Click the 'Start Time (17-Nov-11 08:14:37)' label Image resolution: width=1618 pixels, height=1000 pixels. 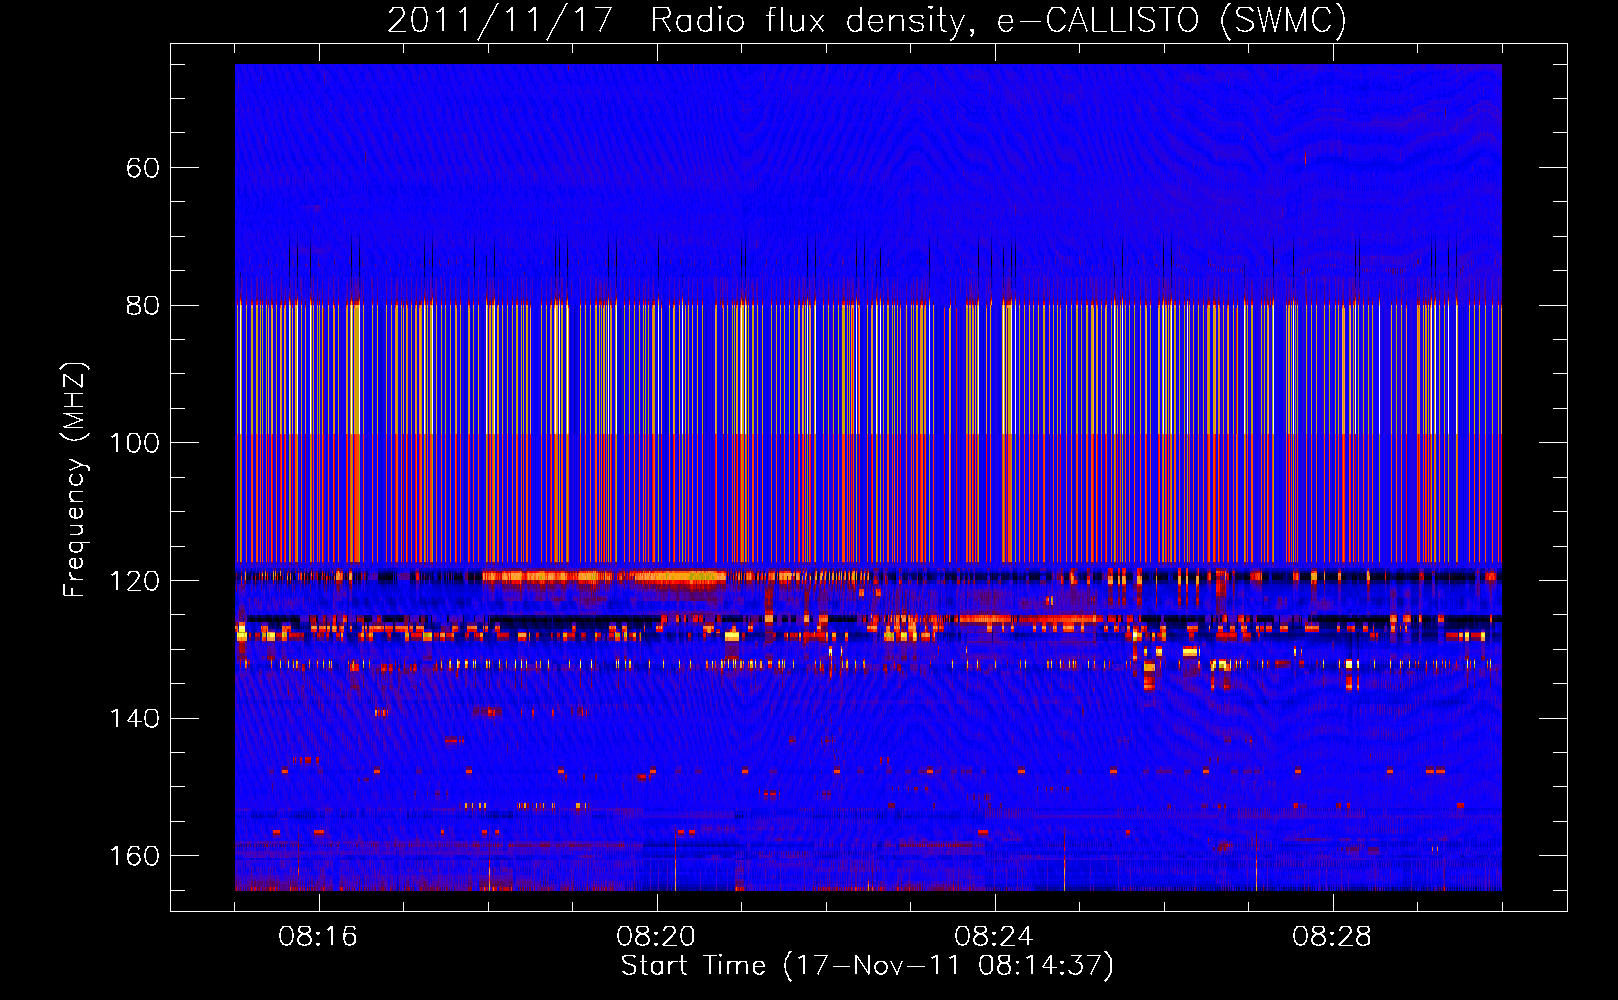[867, 966]
